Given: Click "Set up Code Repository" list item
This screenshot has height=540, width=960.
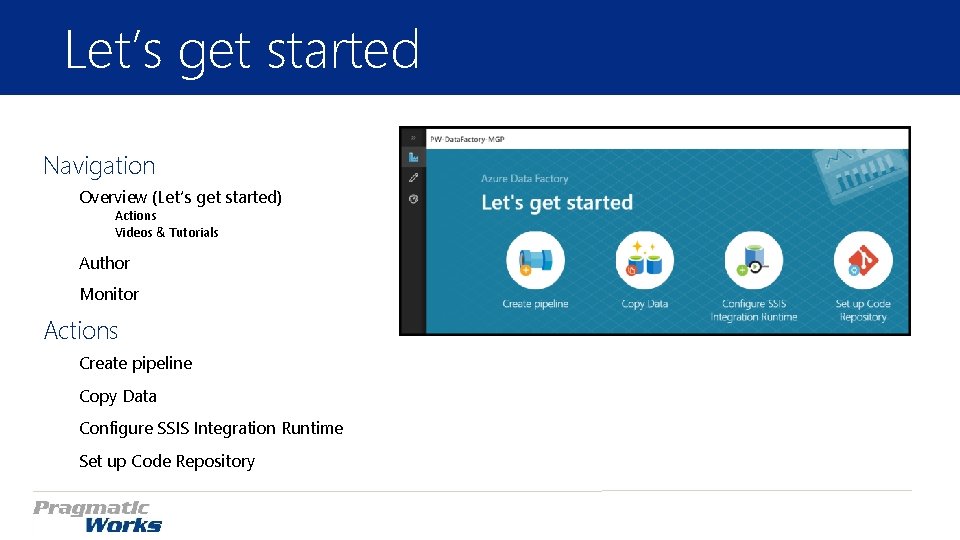Looking at the screenshot, I should coord(167,462).
